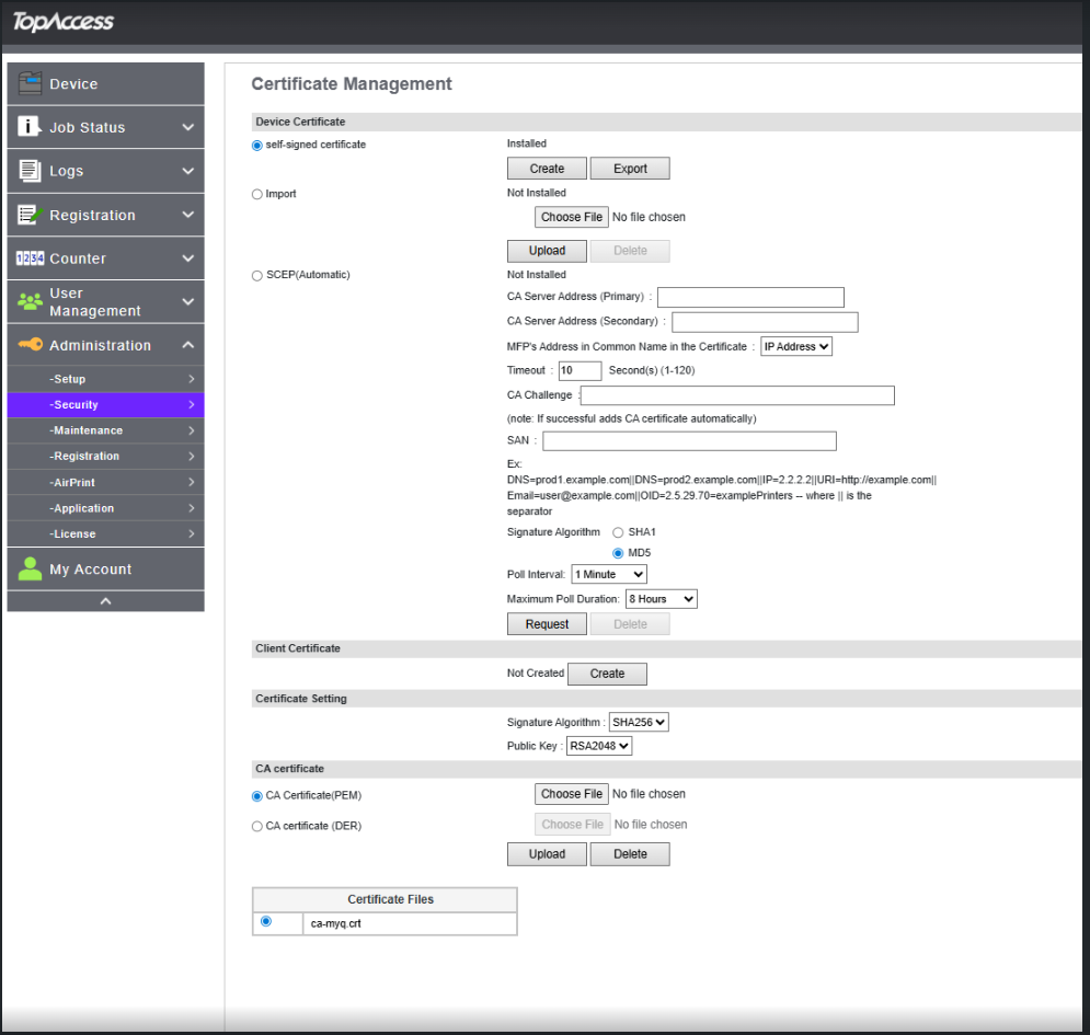The image size is (1090, 1035).
Task: Open the Maintenance submenu item
Action: tap(106, 430)
